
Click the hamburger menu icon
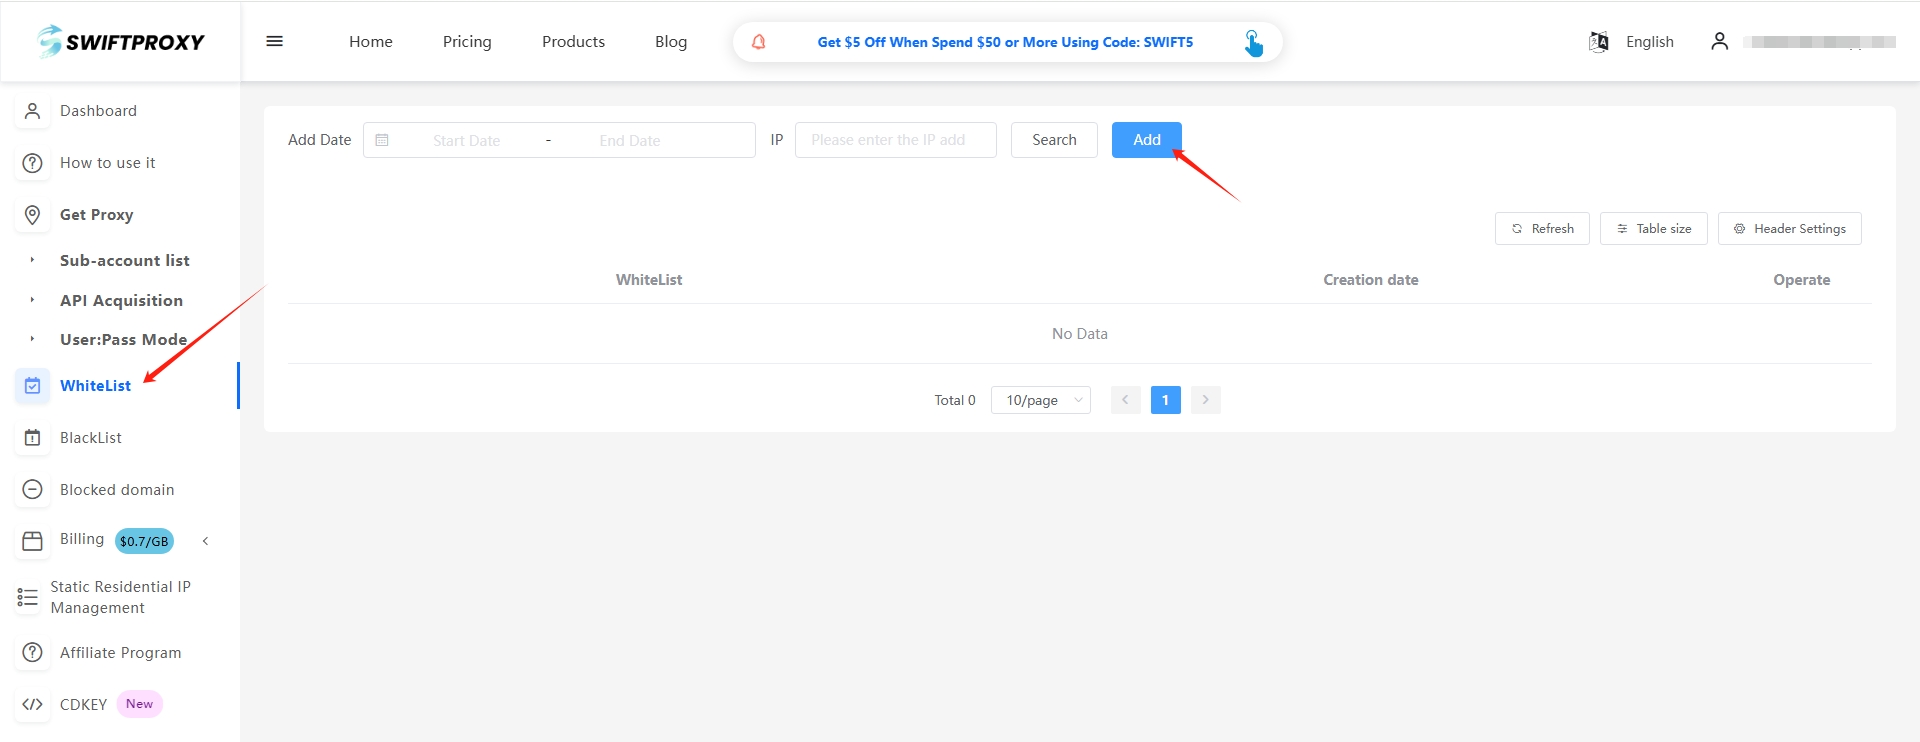click(x=274, y=42)
